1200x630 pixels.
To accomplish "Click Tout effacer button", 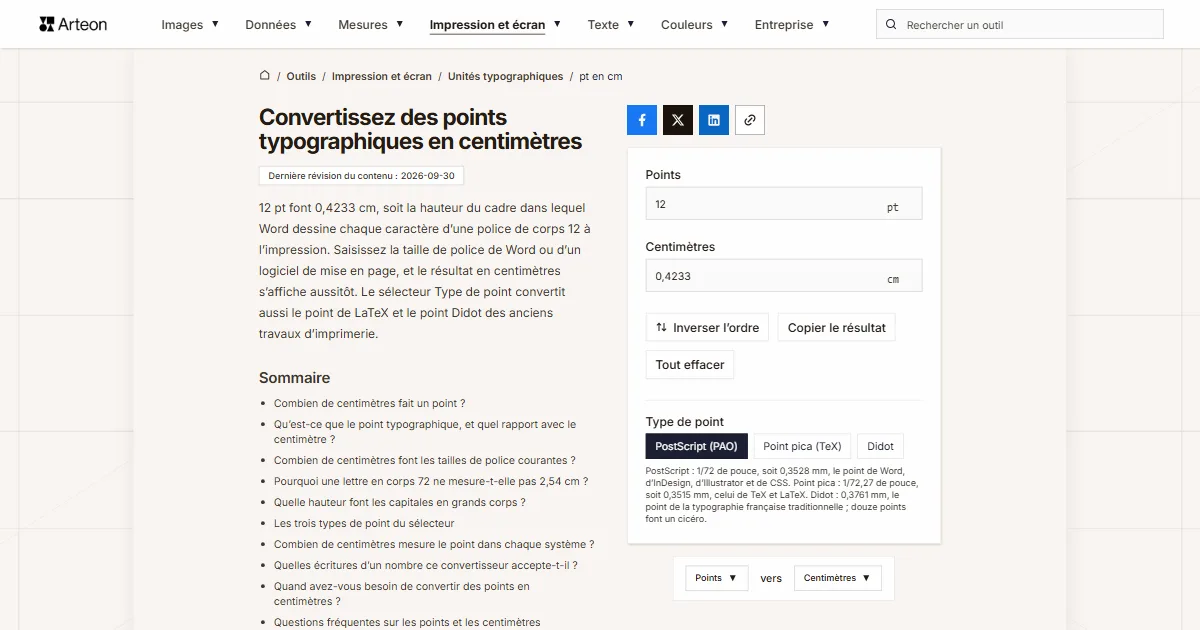I will click(x=690, y=365).
